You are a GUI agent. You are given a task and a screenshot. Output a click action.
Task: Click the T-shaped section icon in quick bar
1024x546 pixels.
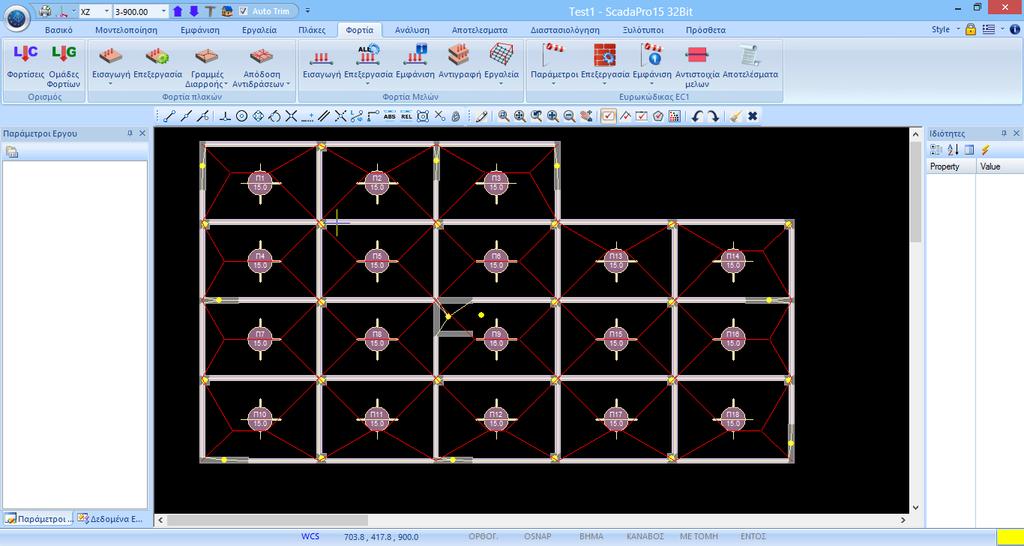pos(210,11)
